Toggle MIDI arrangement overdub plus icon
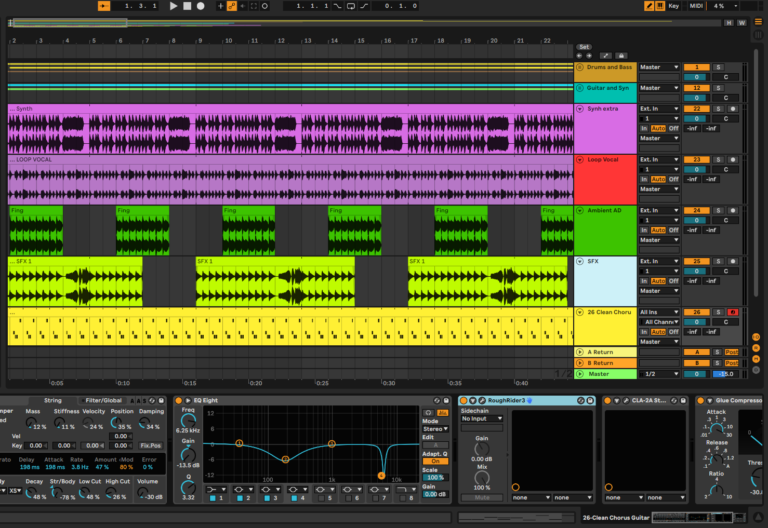The image size is (768, 528). point(220,6)
